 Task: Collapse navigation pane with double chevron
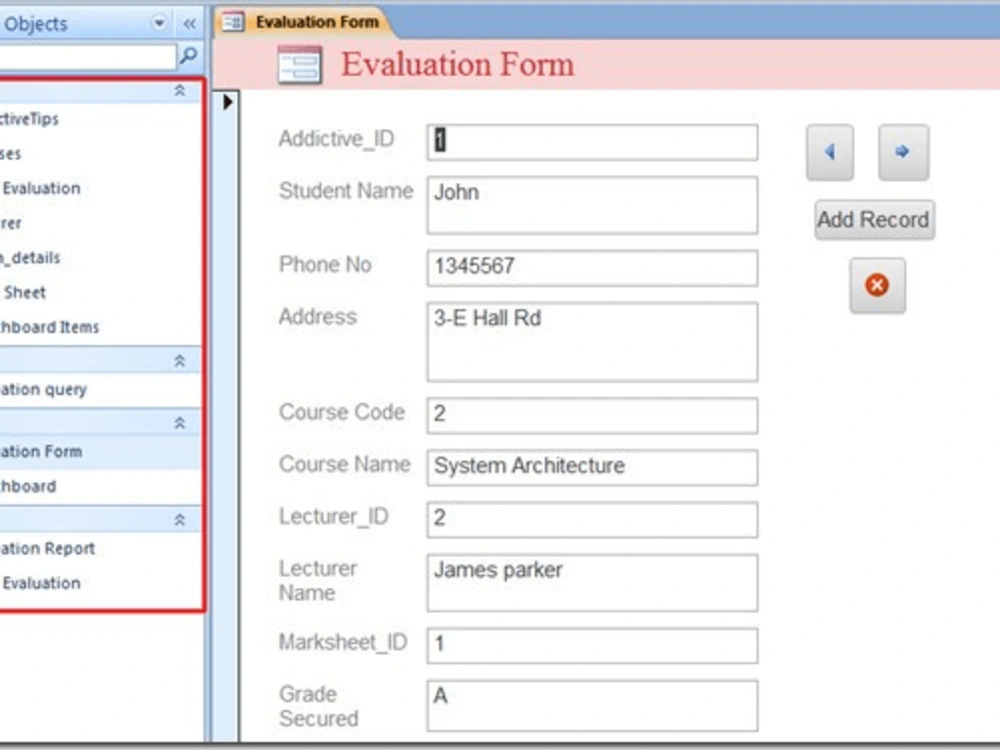[x=189, y=24]
